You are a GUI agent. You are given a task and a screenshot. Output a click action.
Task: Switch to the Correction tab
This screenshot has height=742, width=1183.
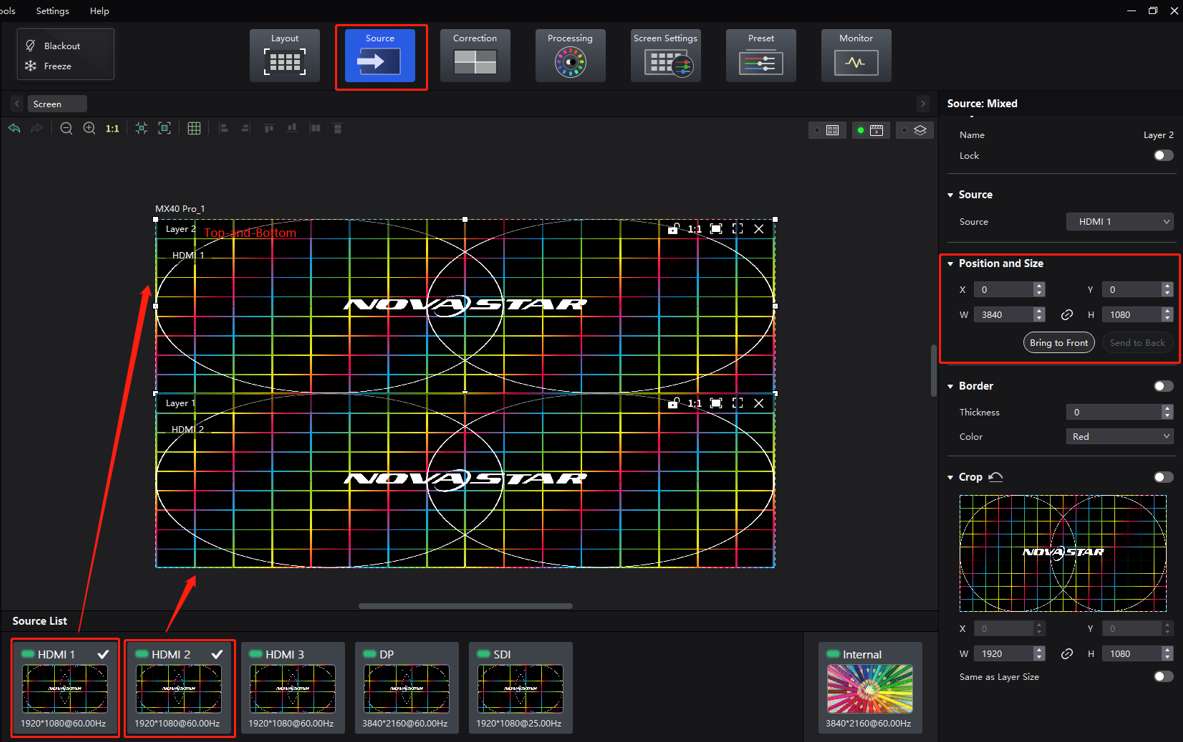tap(475, 56)
